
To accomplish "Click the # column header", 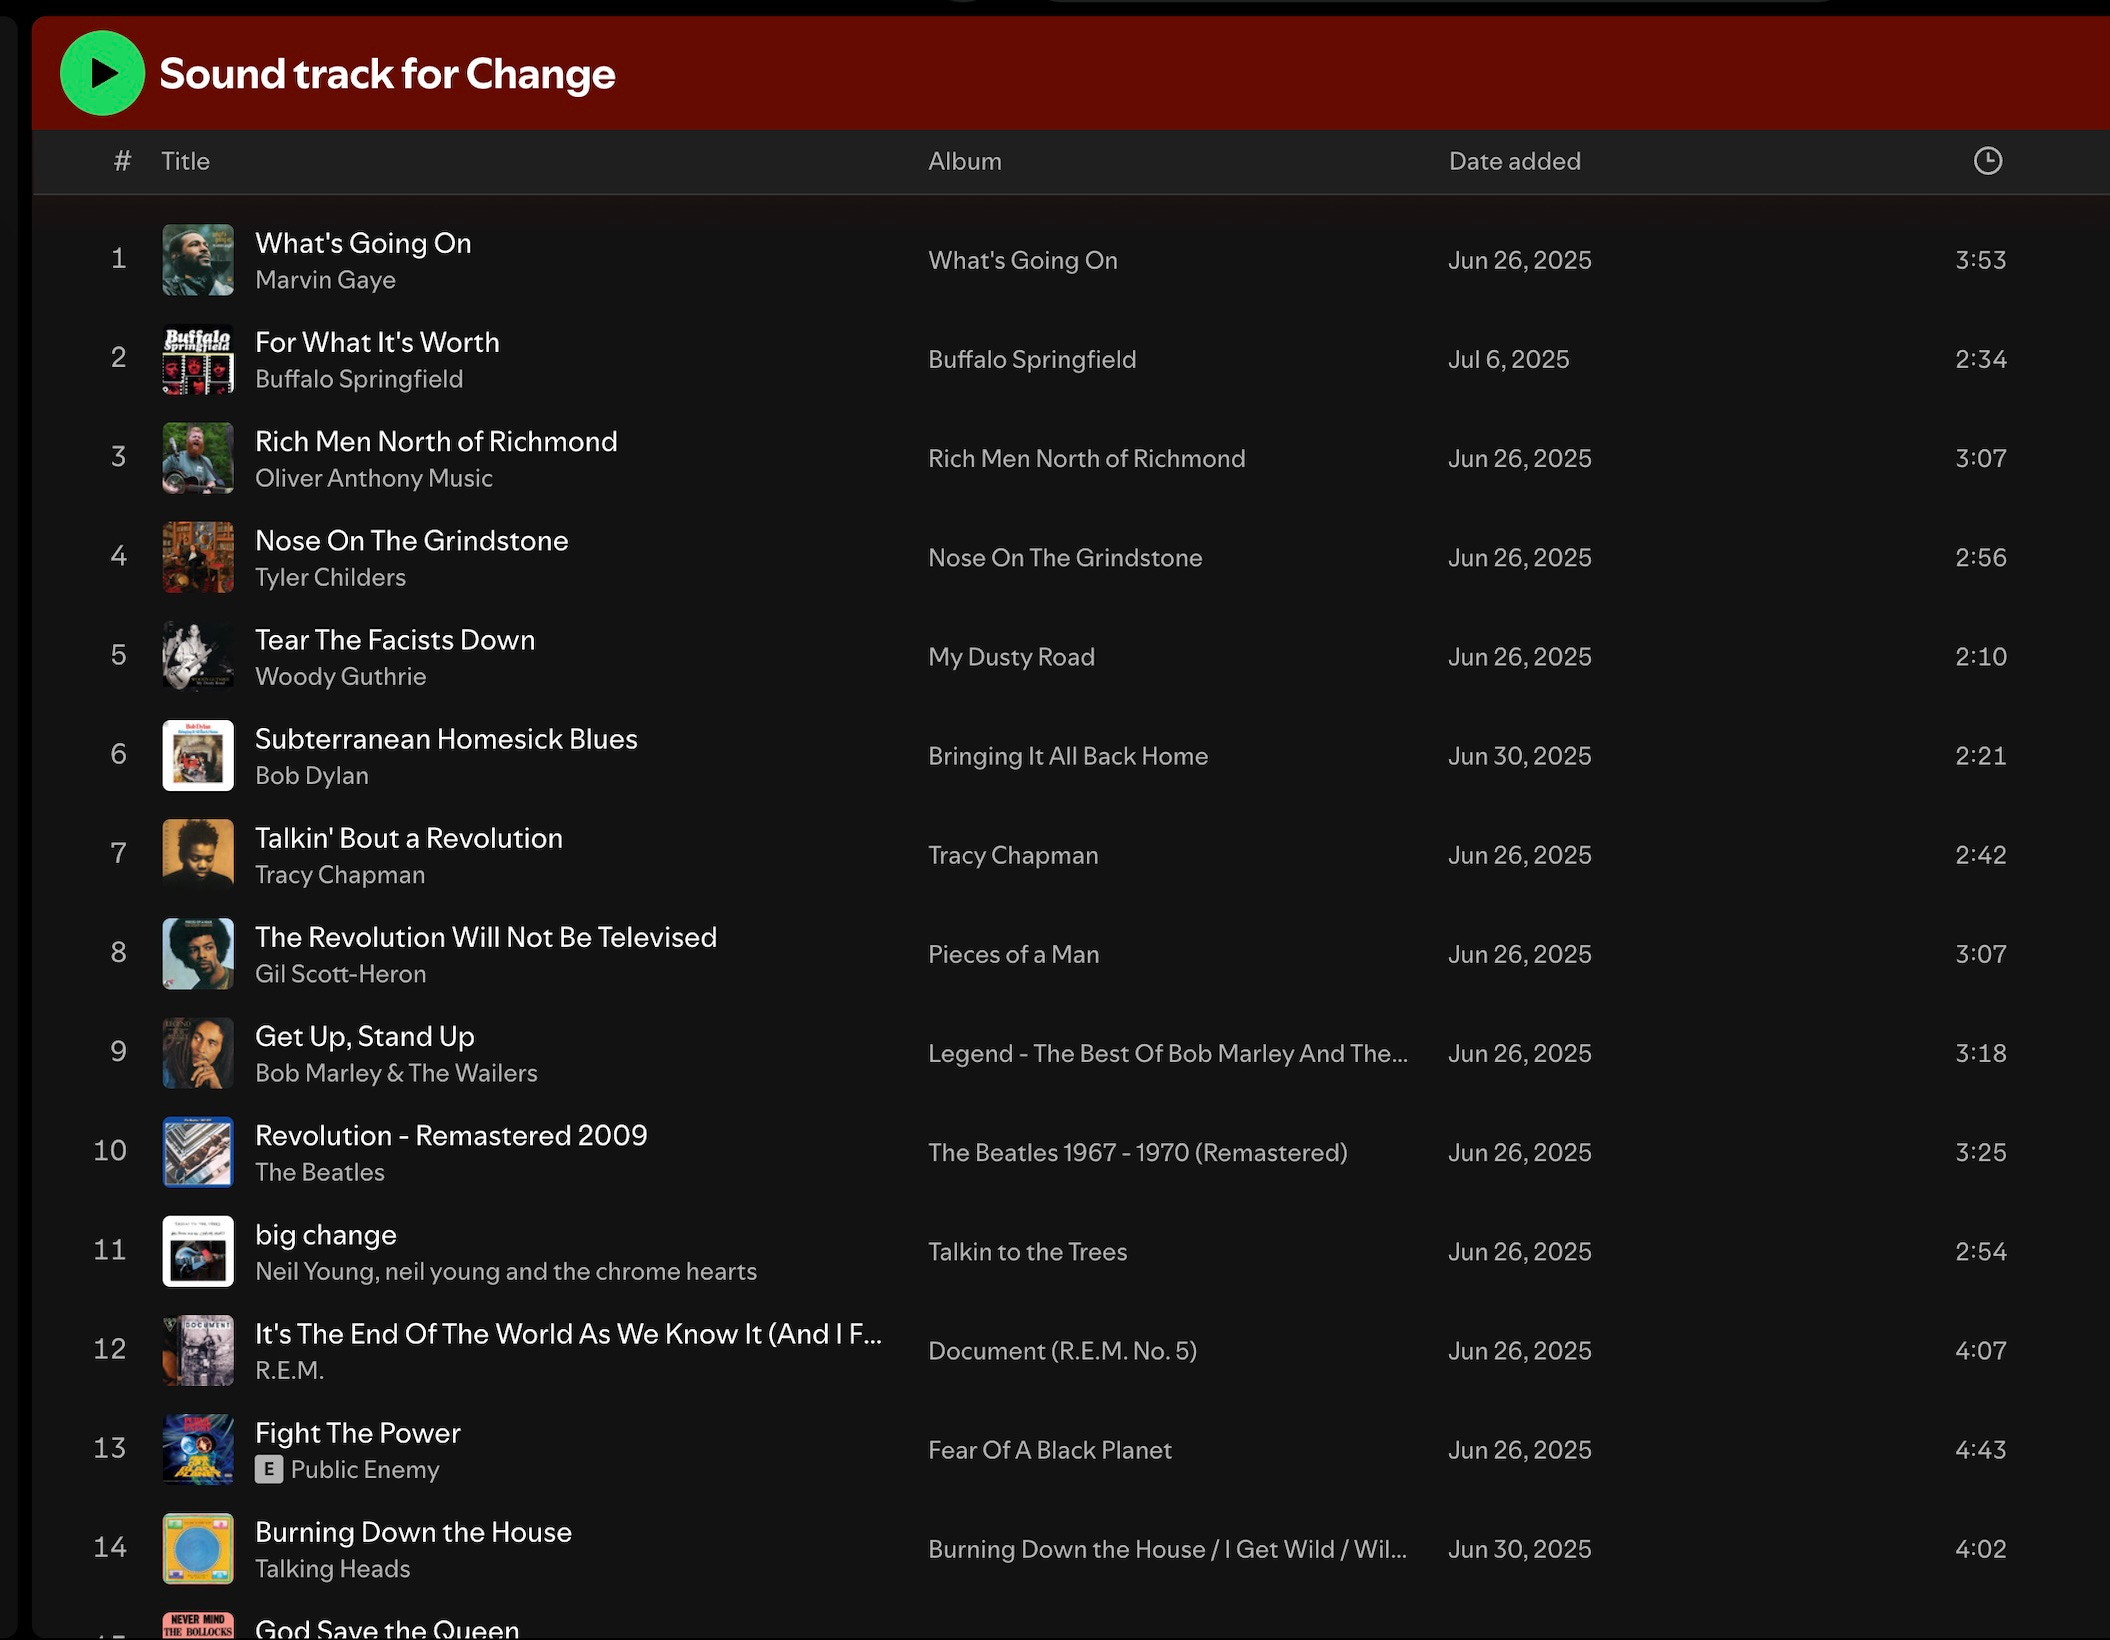I will click(x=122, y=161).
